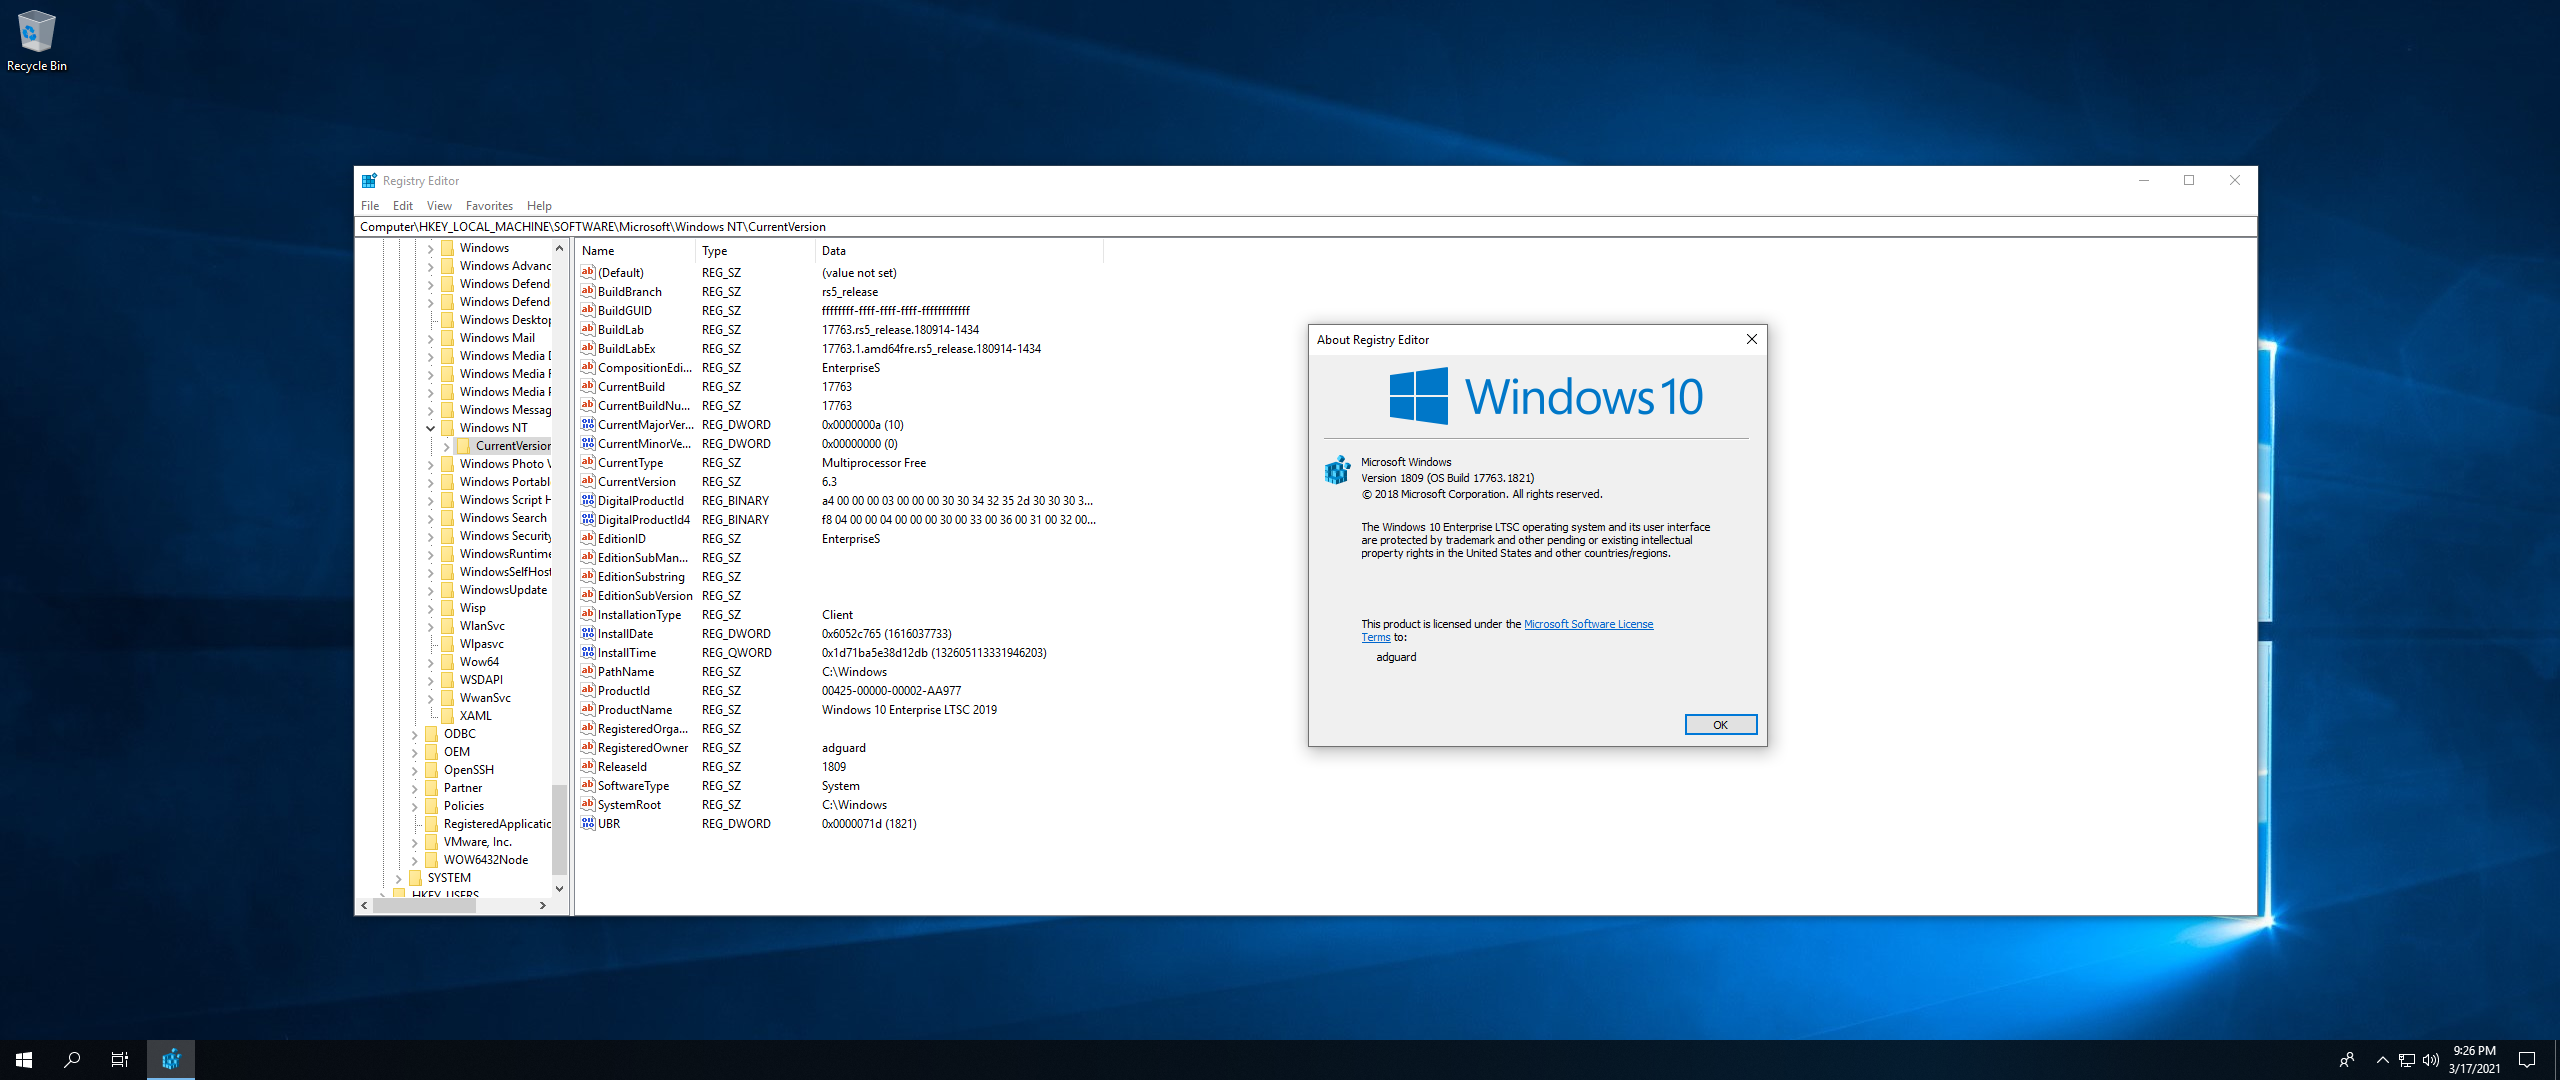Expand the OpenSSH tree node
This screenshot has width=2560, height=1080.
(x=415, y=770)
